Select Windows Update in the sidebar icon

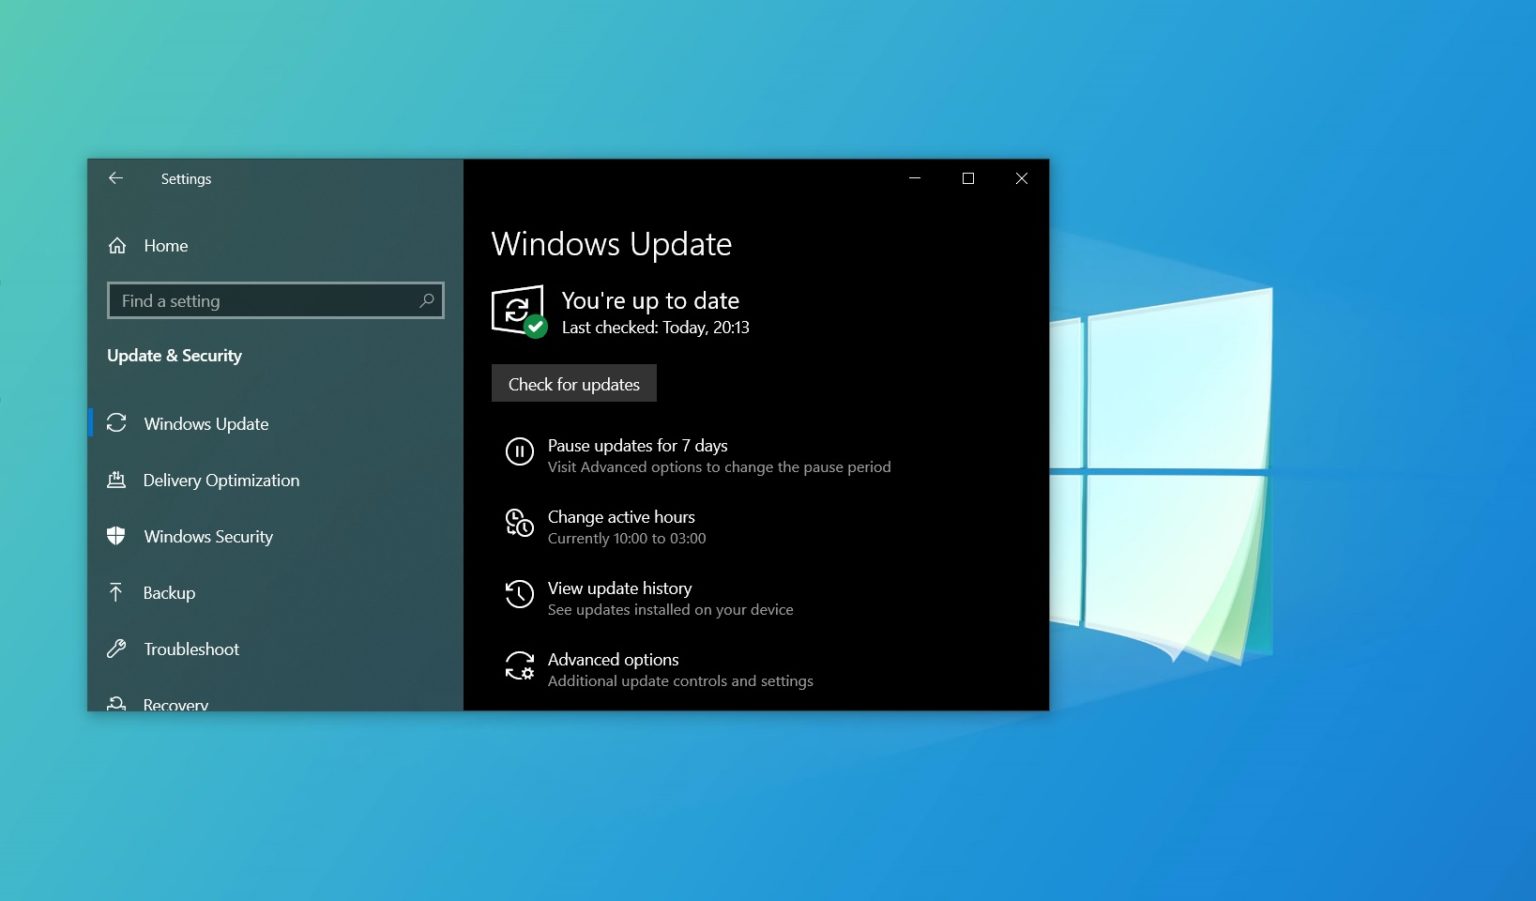tap(117, 423)
